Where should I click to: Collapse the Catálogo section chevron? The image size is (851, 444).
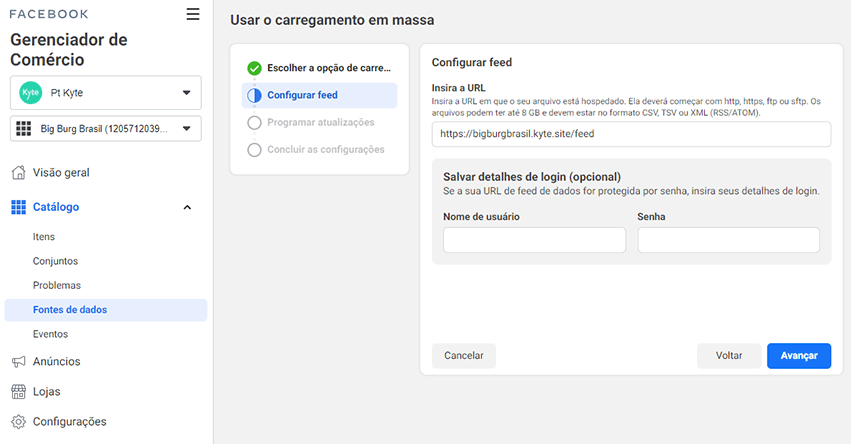point(187,207)
